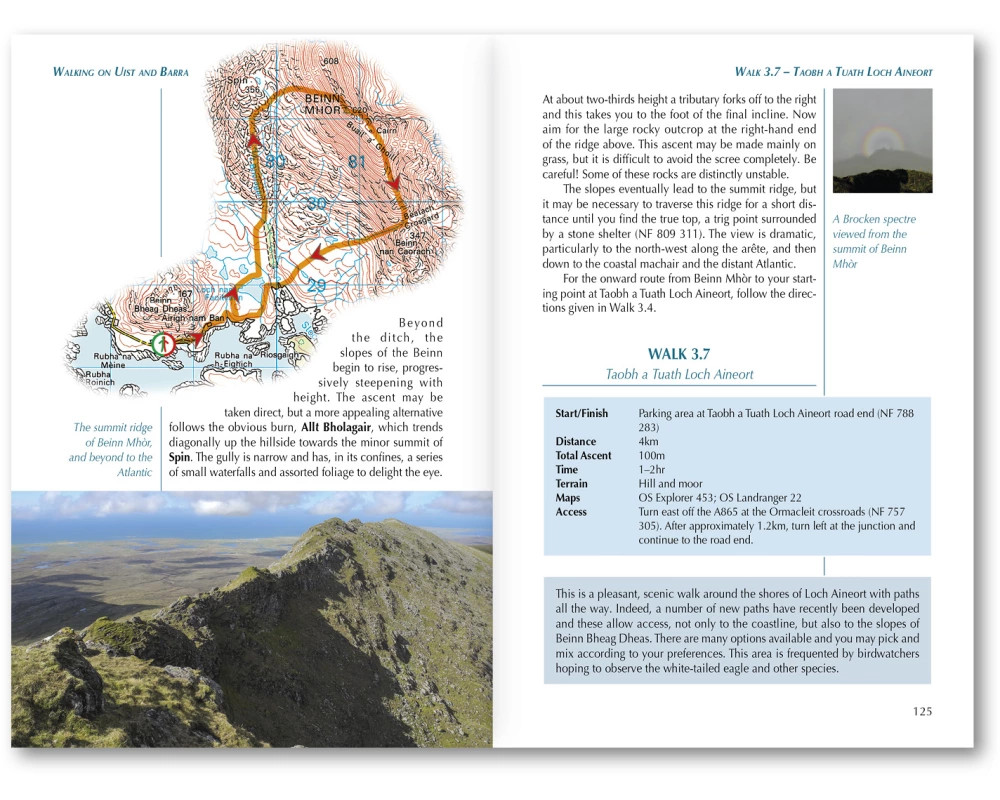The width and height of the screenshot is (1000, 800).
Task: Click the red route arrow below grid number 81
Action: click(x=393, y=182)
